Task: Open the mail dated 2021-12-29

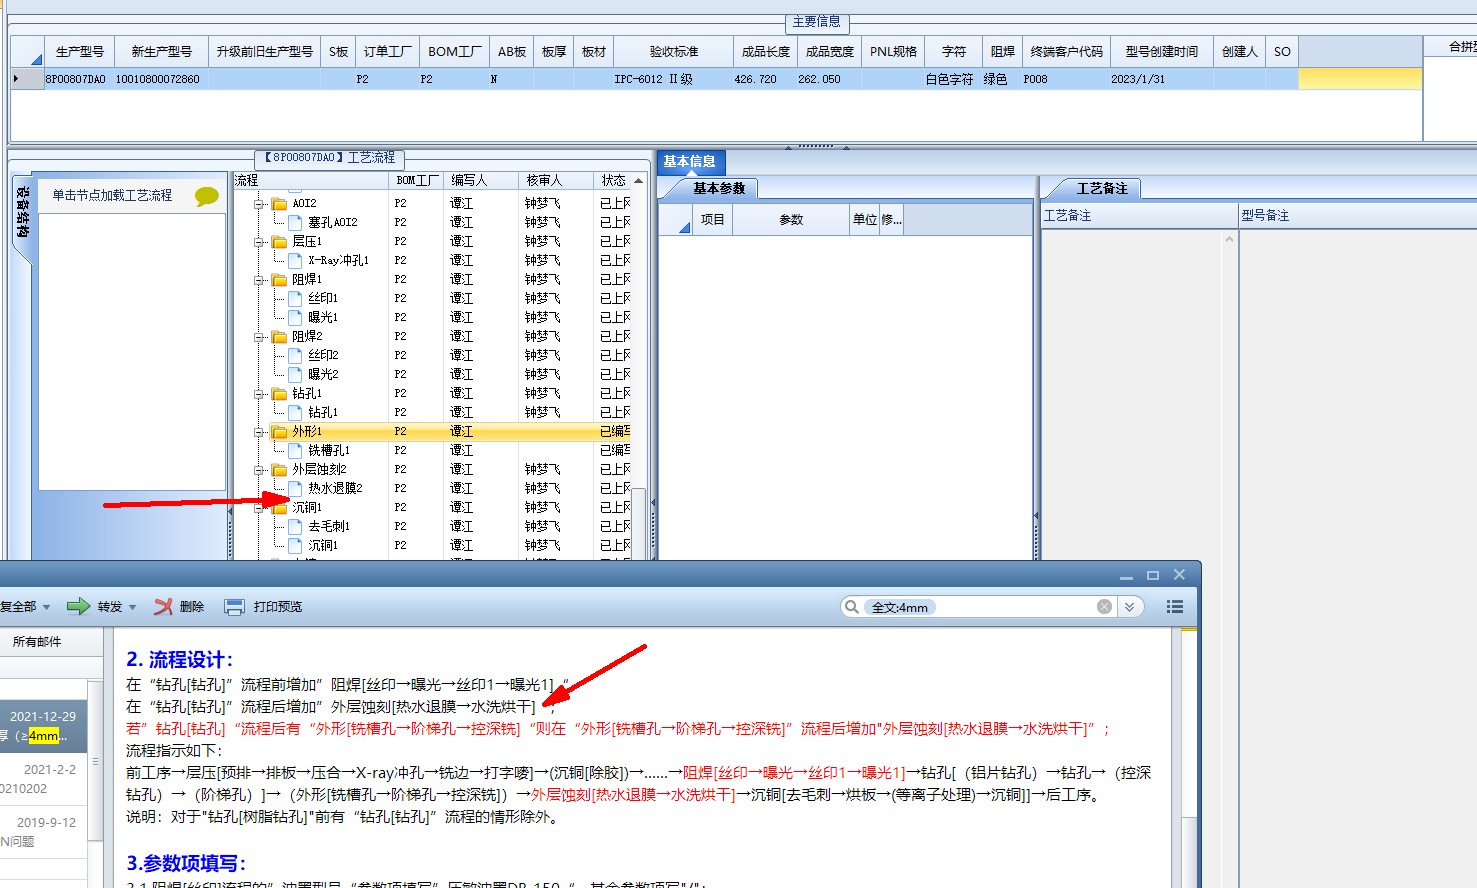Action: [x=44, y=725]
